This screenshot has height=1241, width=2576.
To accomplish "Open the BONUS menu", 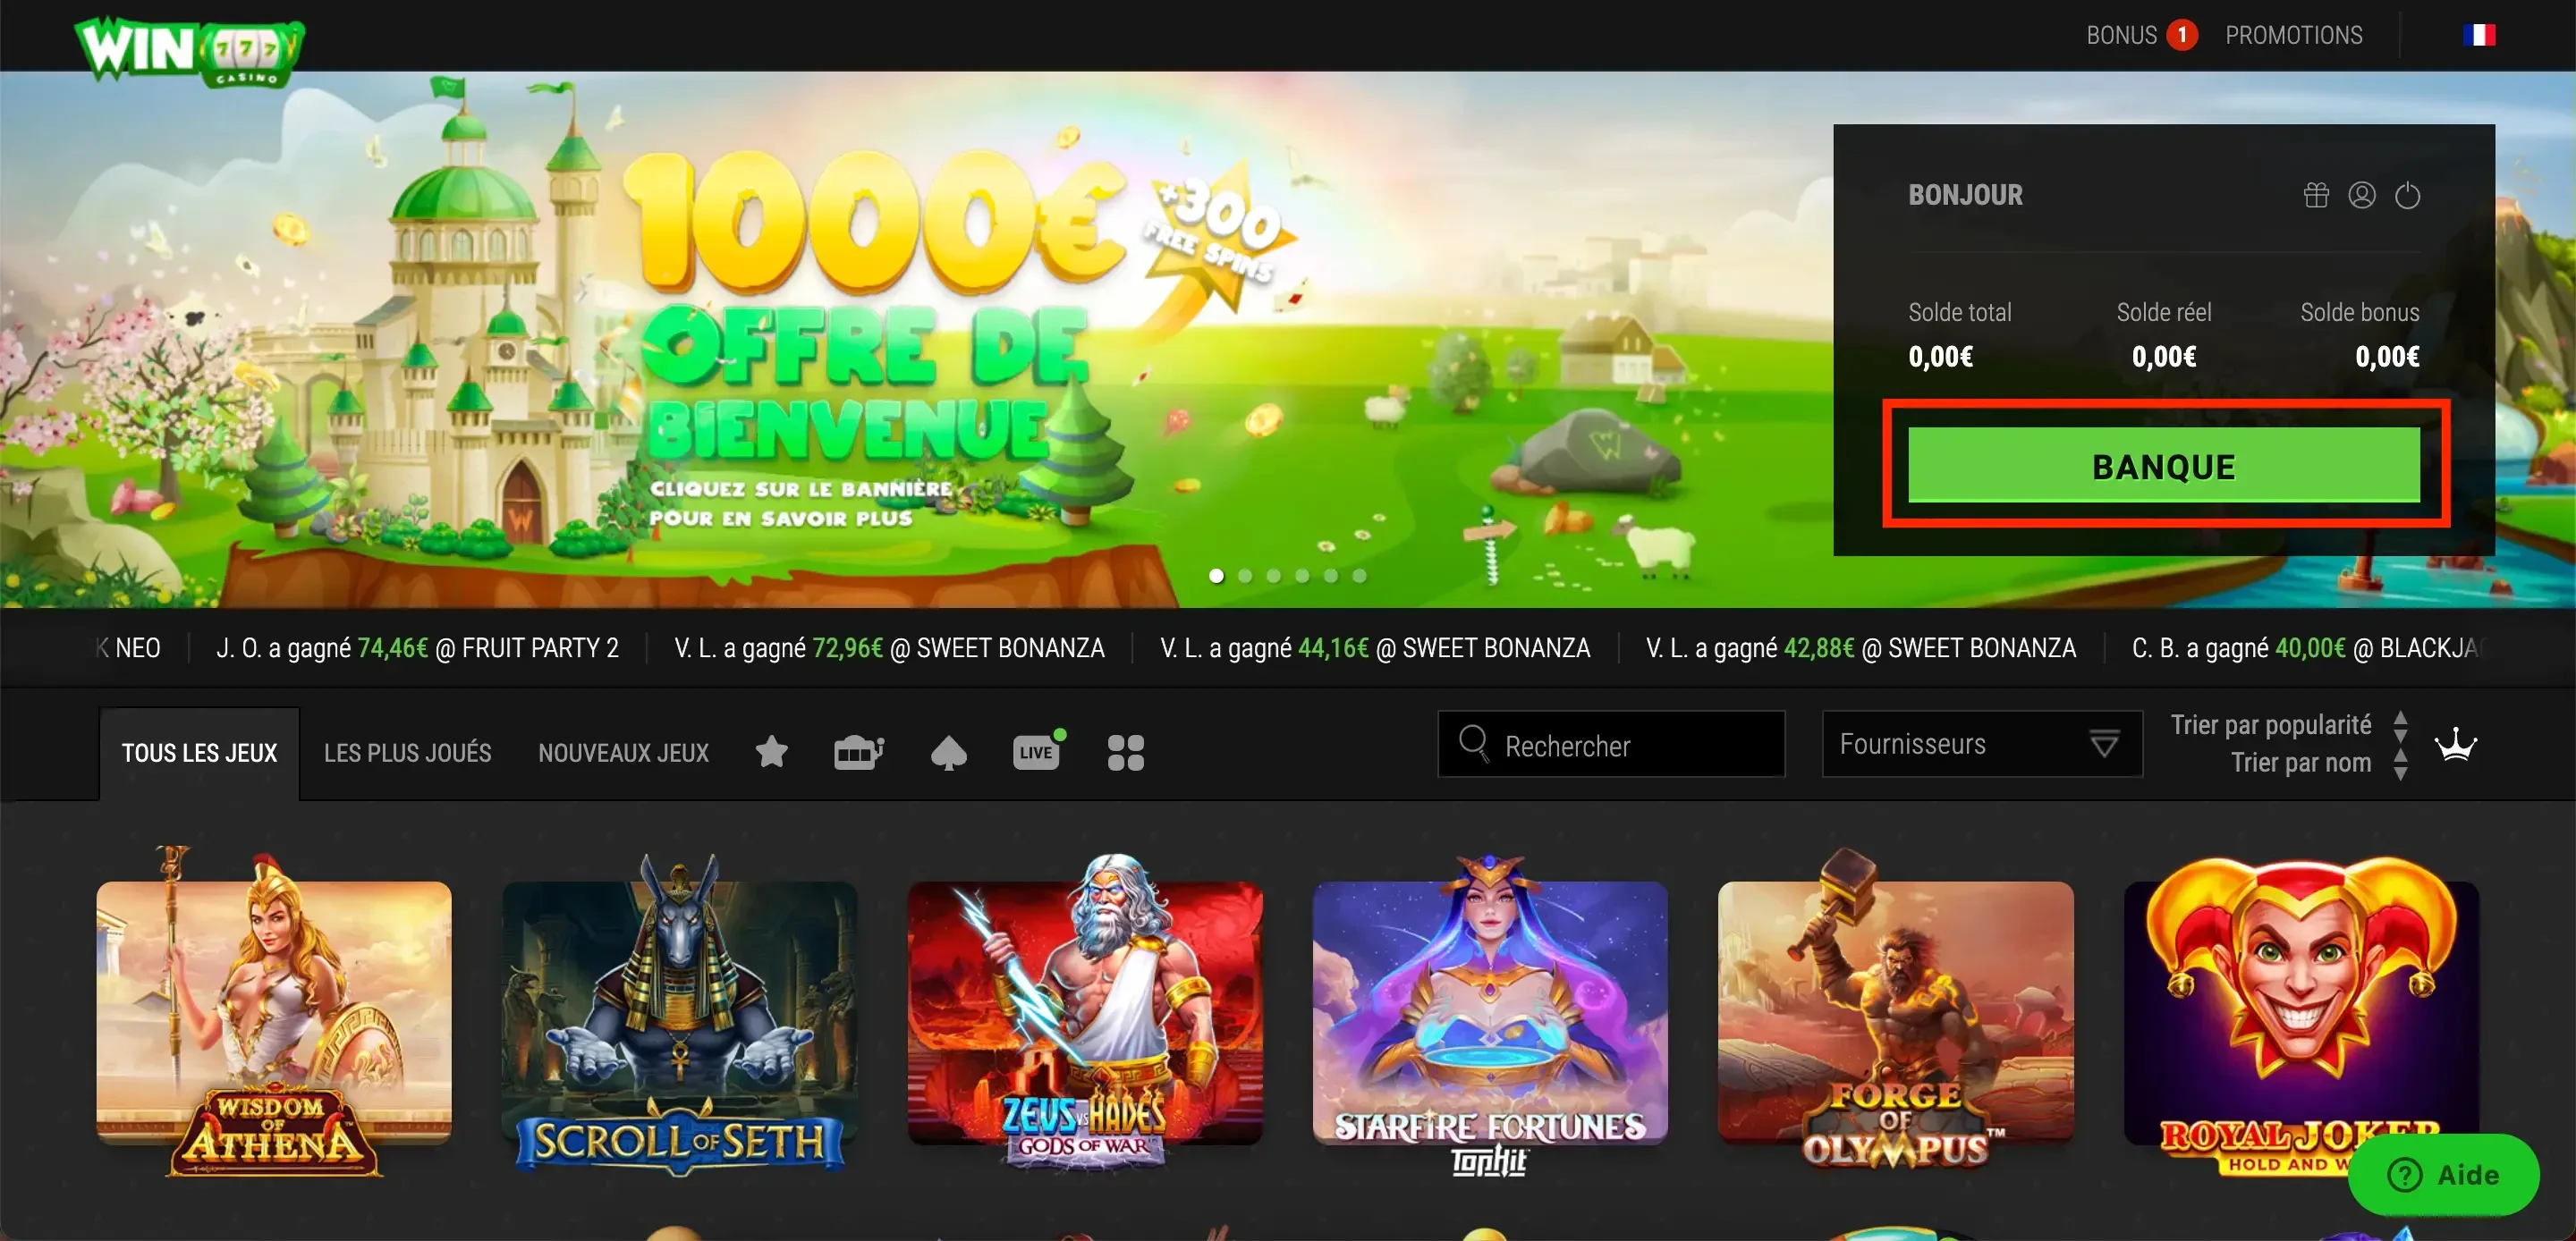I will (x=2120, y=35).
